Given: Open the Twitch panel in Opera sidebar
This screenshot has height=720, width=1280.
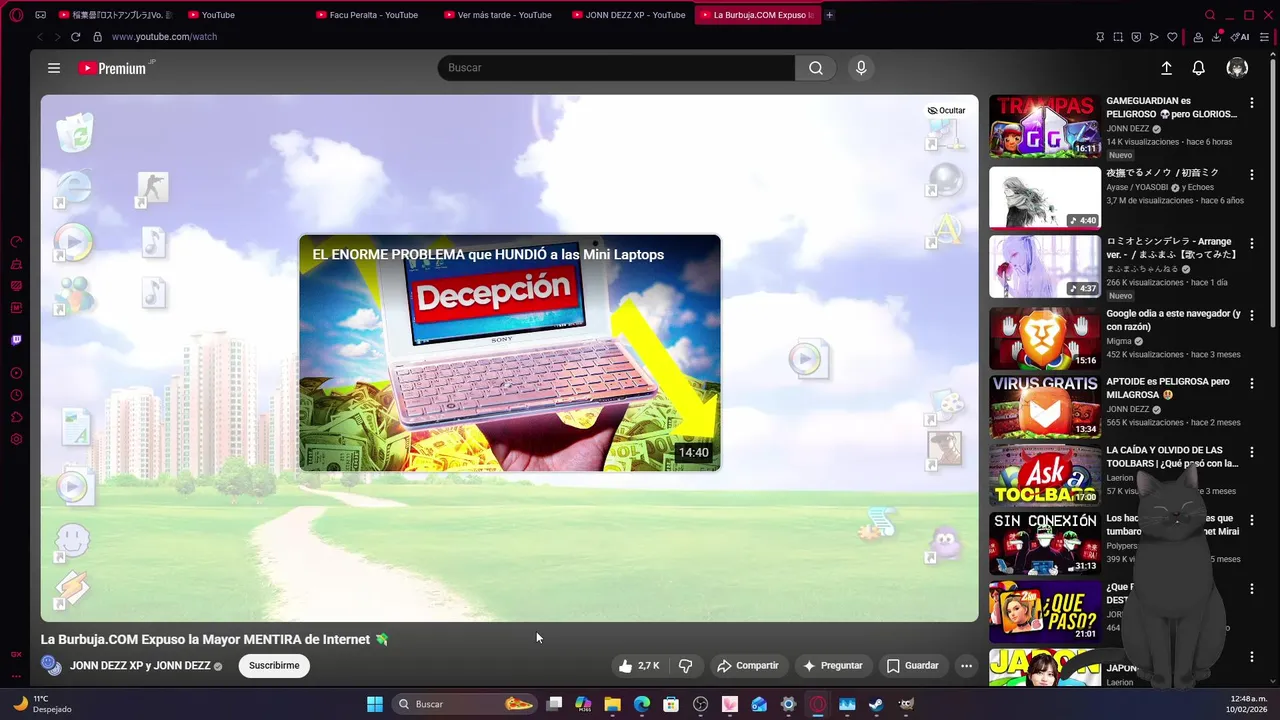Looking at the screenshot, I should coord(16,340).
